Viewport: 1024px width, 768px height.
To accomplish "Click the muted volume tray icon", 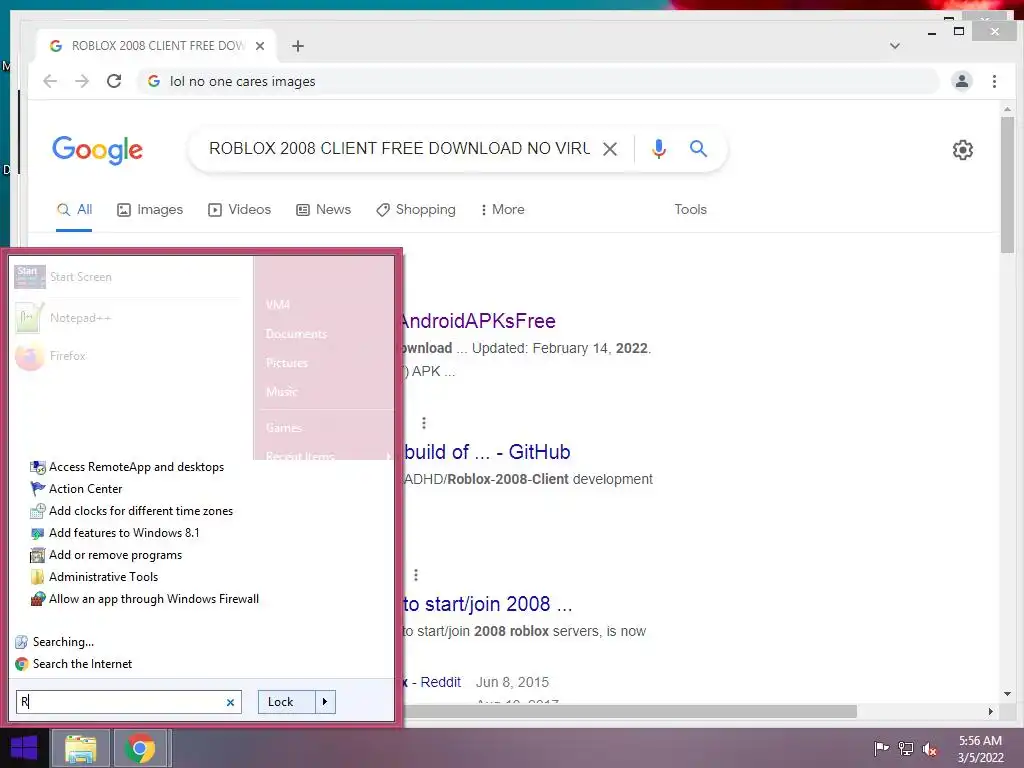I will click(930, 749).
